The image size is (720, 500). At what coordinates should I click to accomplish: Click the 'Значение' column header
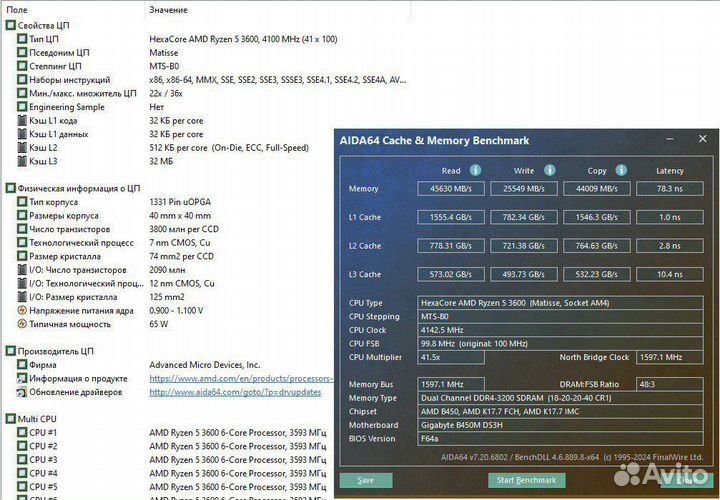(168, 10)
